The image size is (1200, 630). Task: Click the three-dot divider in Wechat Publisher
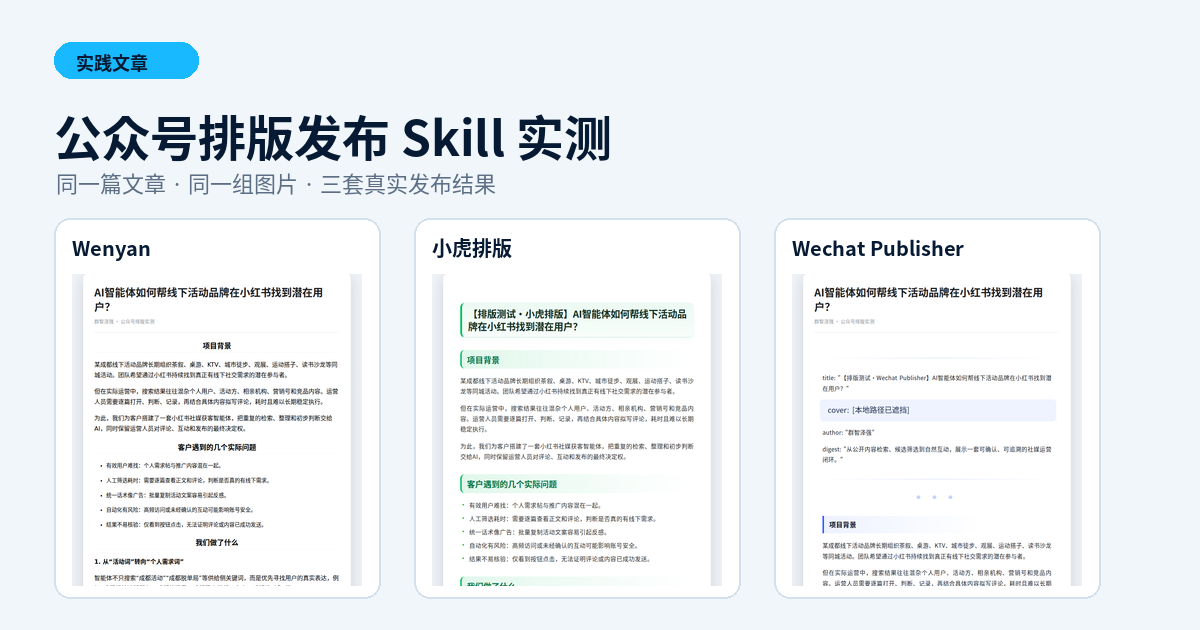tap(934, 496)
